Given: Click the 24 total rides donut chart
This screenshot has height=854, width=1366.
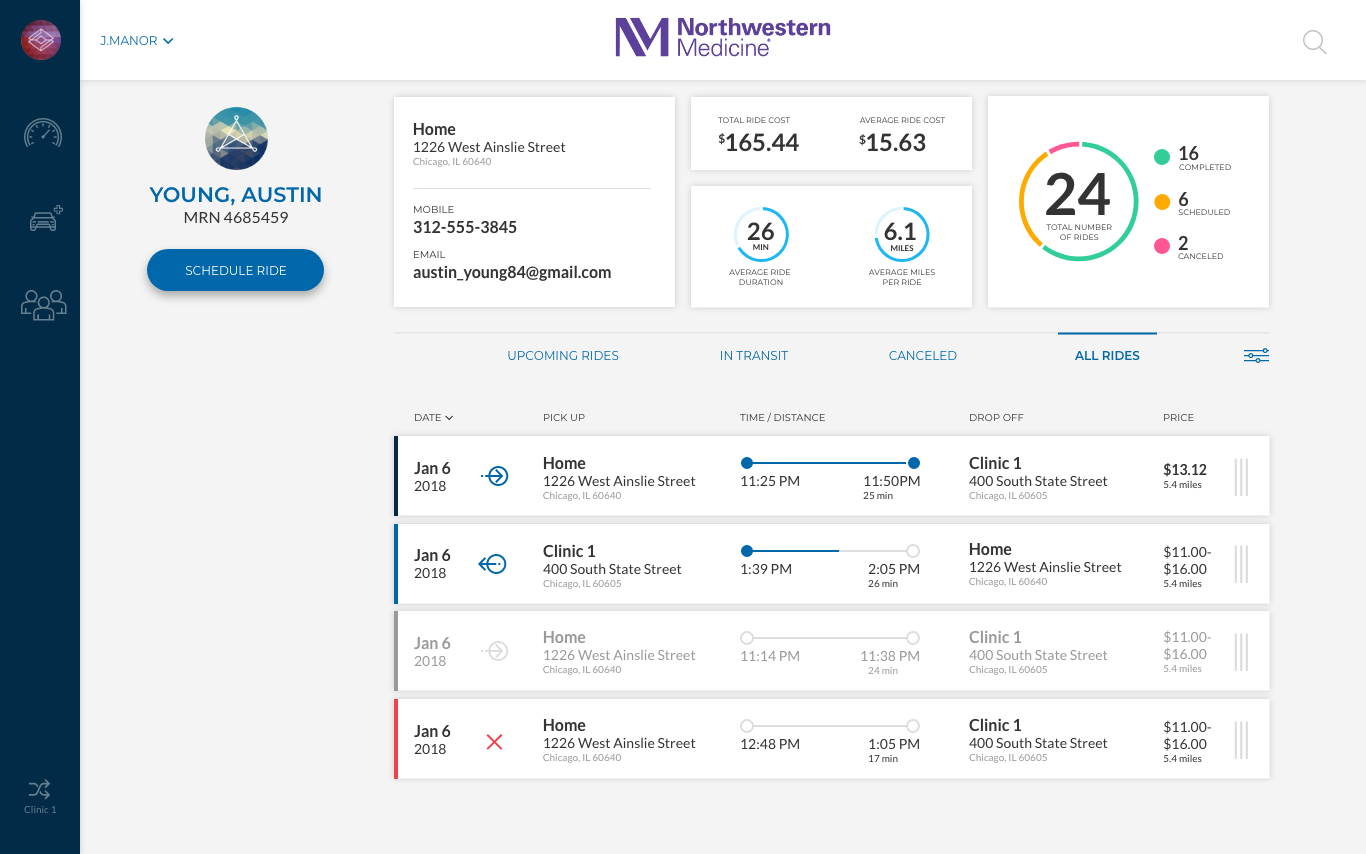Looking at the screenshot, I should coord(1078,201).
